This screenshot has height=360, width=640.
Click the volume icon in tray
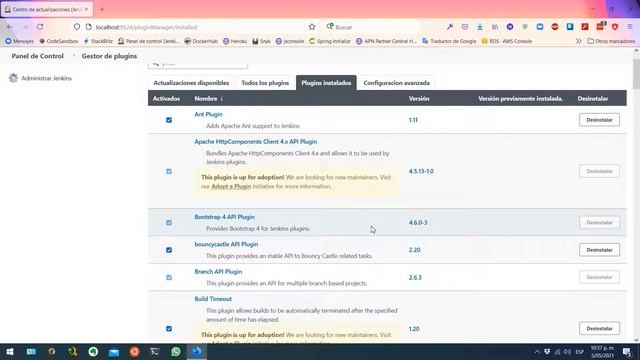[567, 352]
